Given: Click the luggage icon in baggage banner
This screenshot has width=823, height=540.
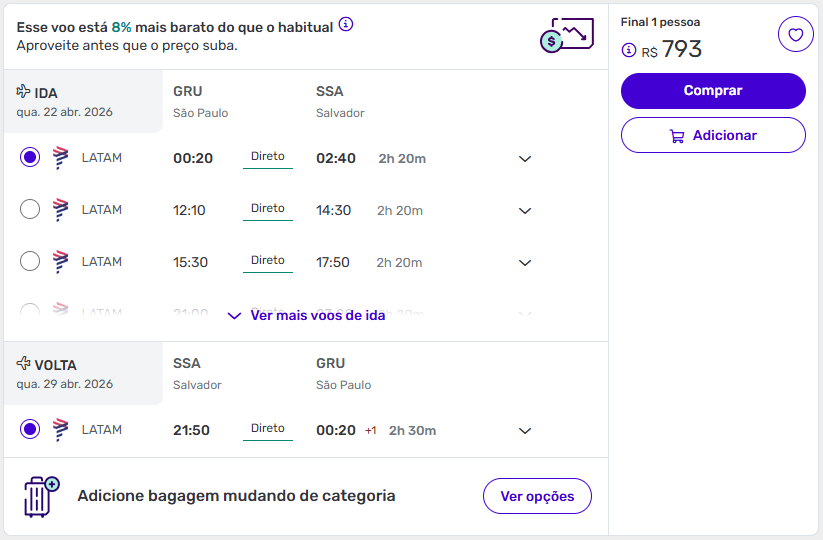Looking at the screenshot, I should [x=41, y=496].
